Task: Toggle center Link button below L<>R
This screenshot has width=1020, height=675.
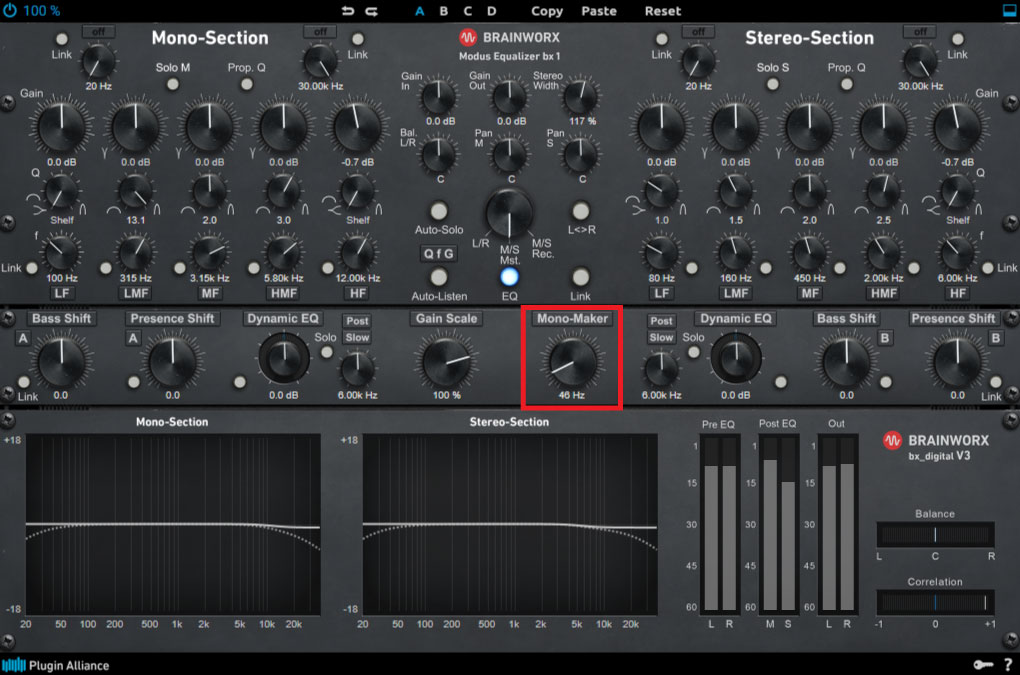Action: pyautogui.click(x=580, y=277)
